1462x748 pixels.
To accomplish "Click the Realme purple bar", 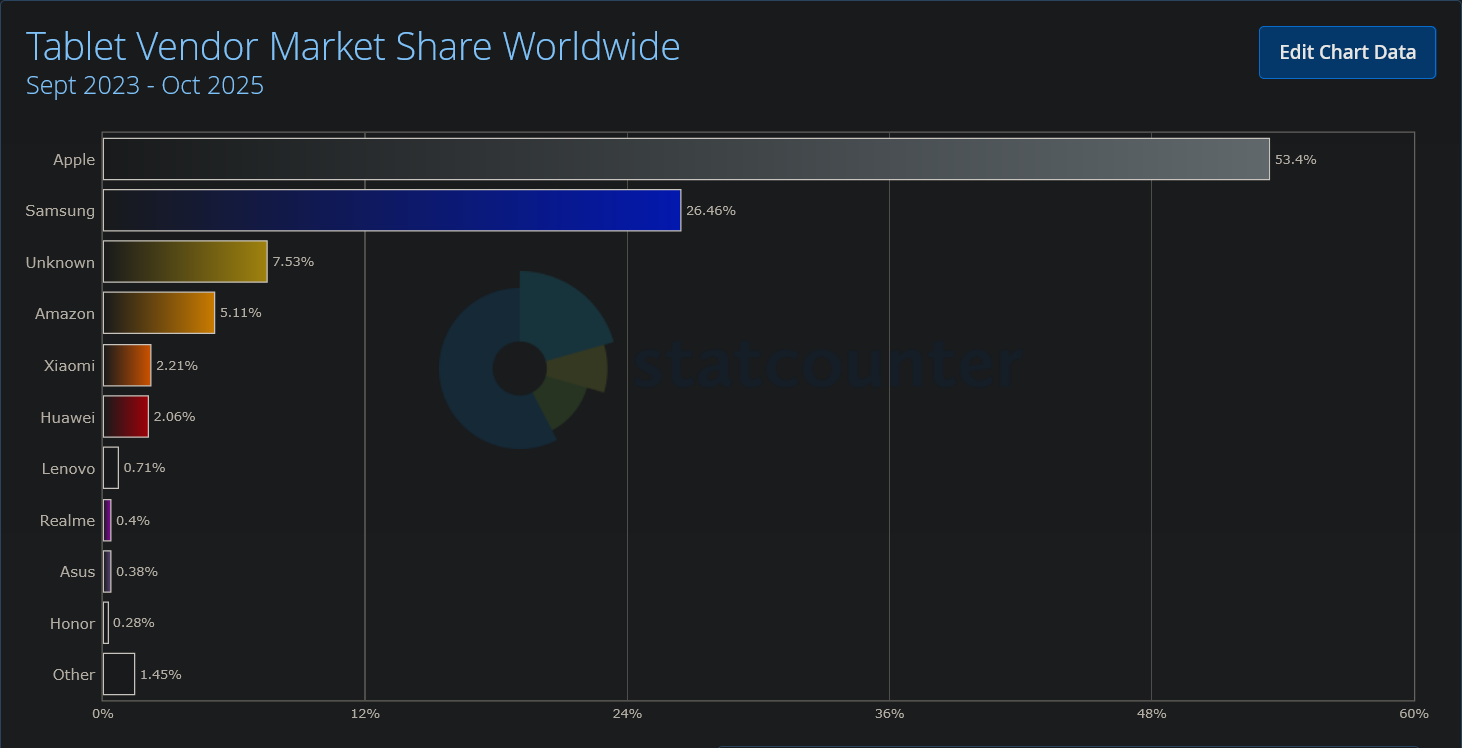I will (107, 520).
